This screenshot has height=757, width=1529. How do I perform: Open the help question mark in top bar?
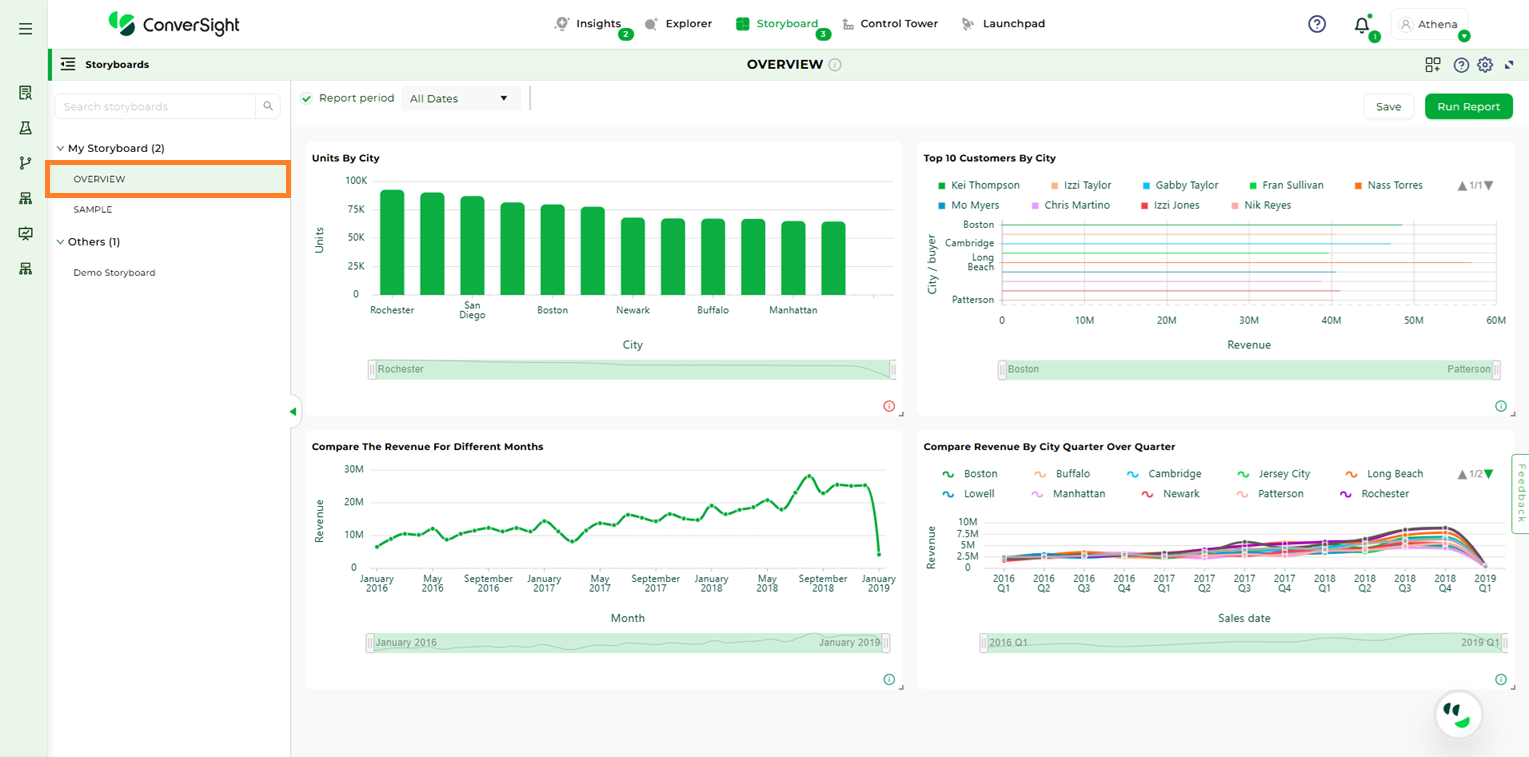(1317, 24)
